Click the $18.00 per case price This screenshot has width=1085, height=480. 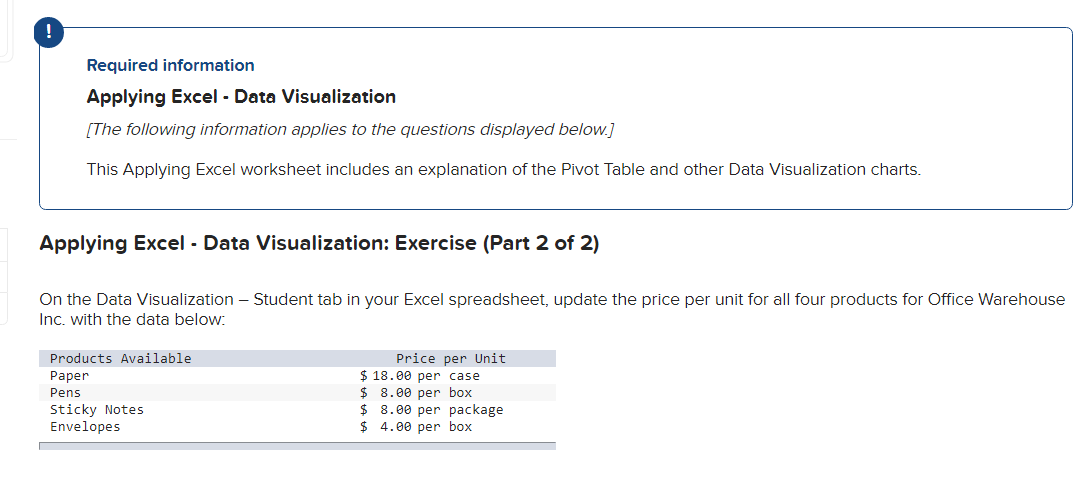click(x=420, y=376)
